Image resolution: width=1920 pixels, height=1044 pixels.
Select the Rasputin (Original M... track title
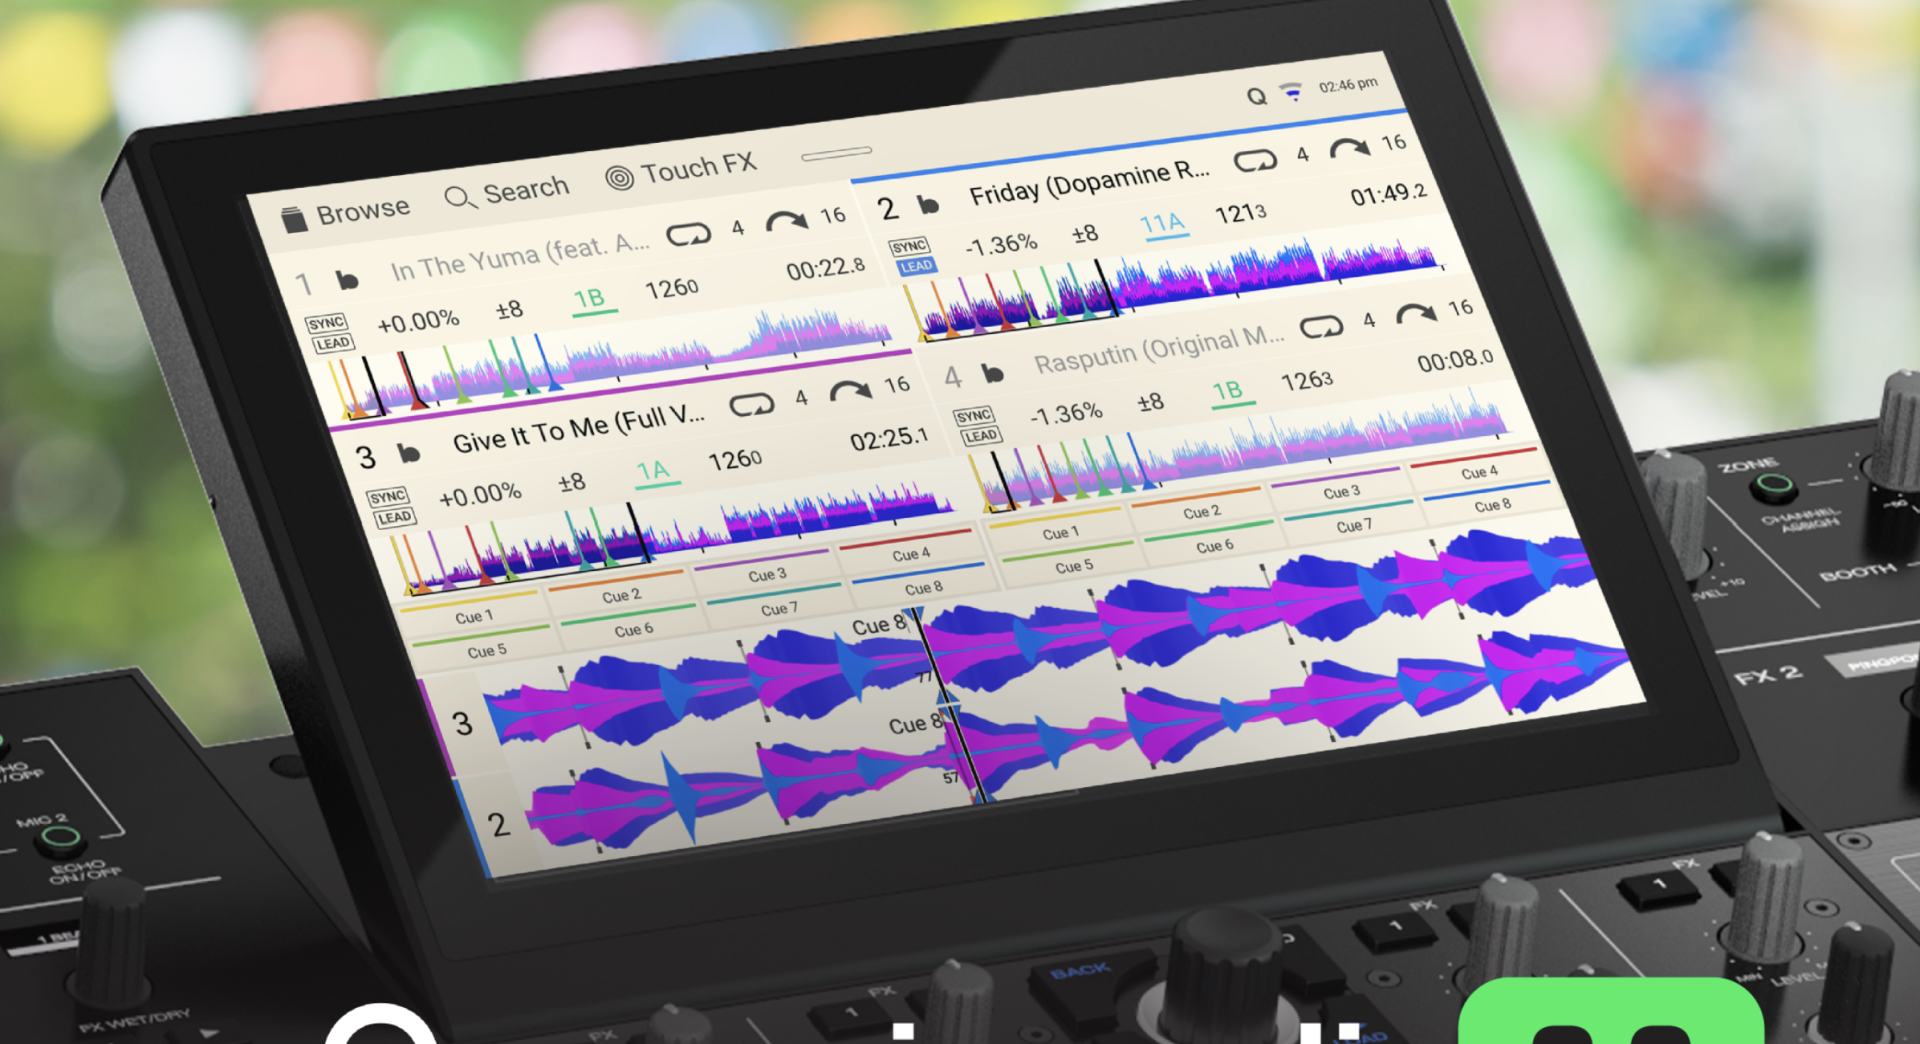point(1160,350)
